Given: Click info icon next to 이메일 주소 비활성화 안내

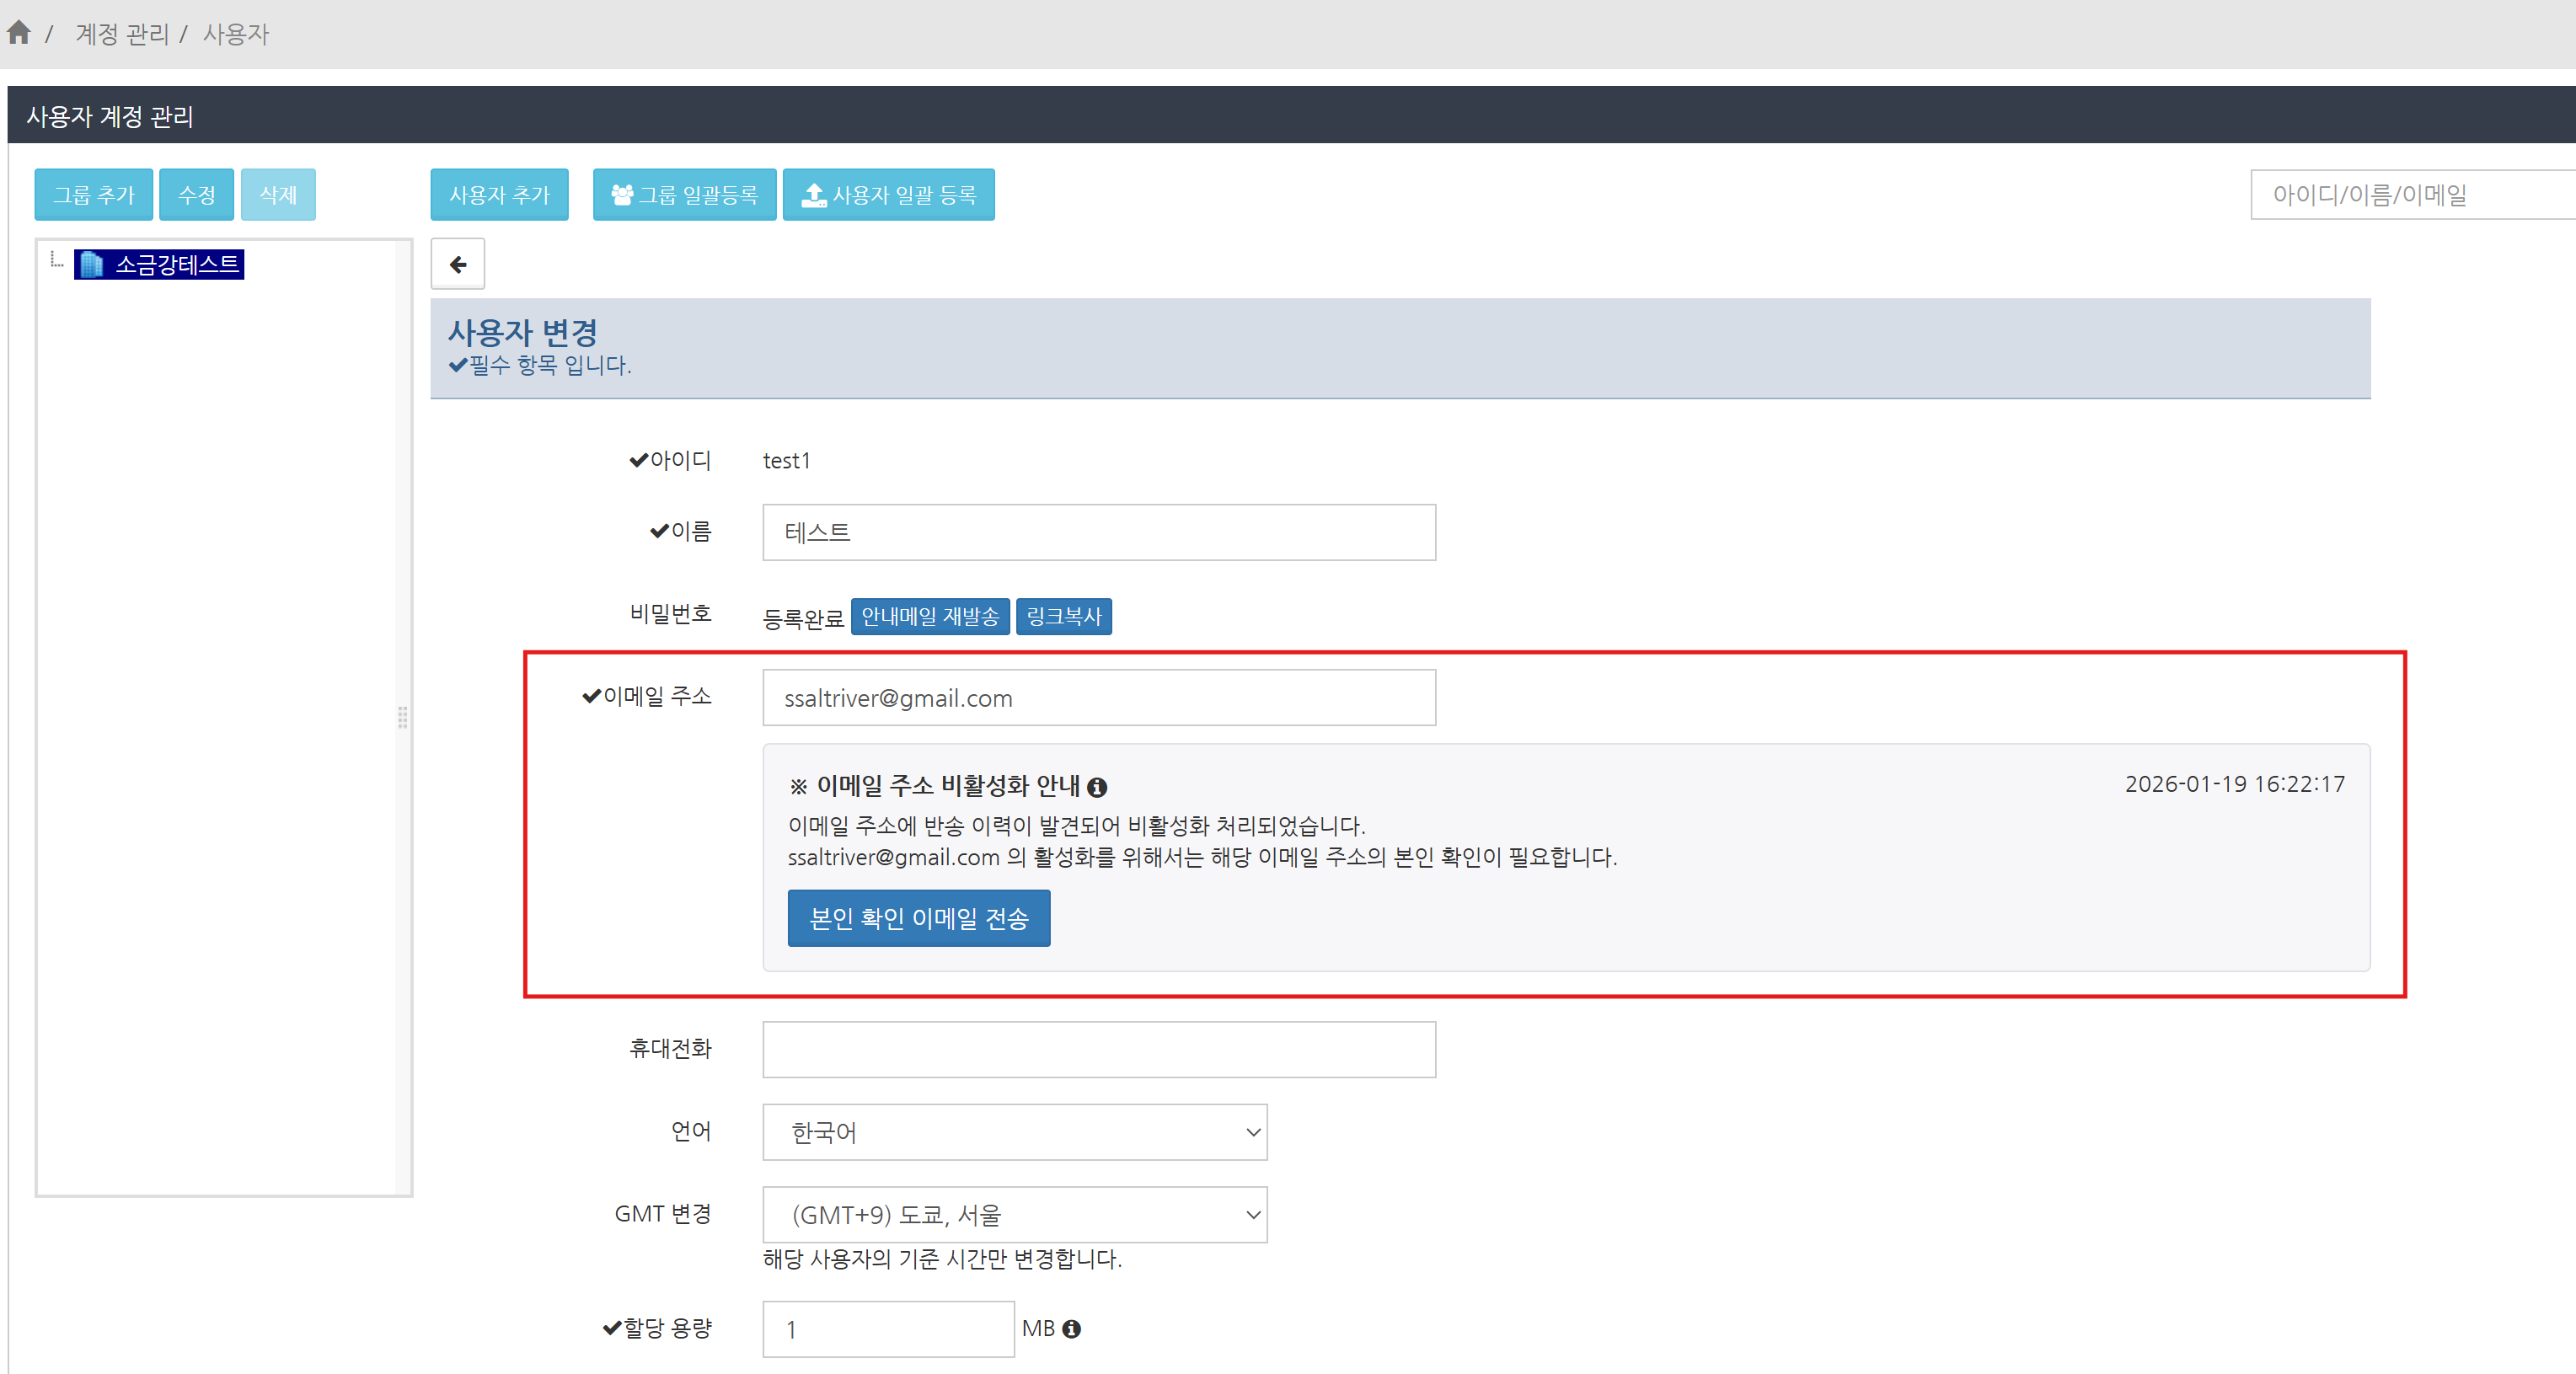Looking at the screenshot, I should (x=1097, y=787).
